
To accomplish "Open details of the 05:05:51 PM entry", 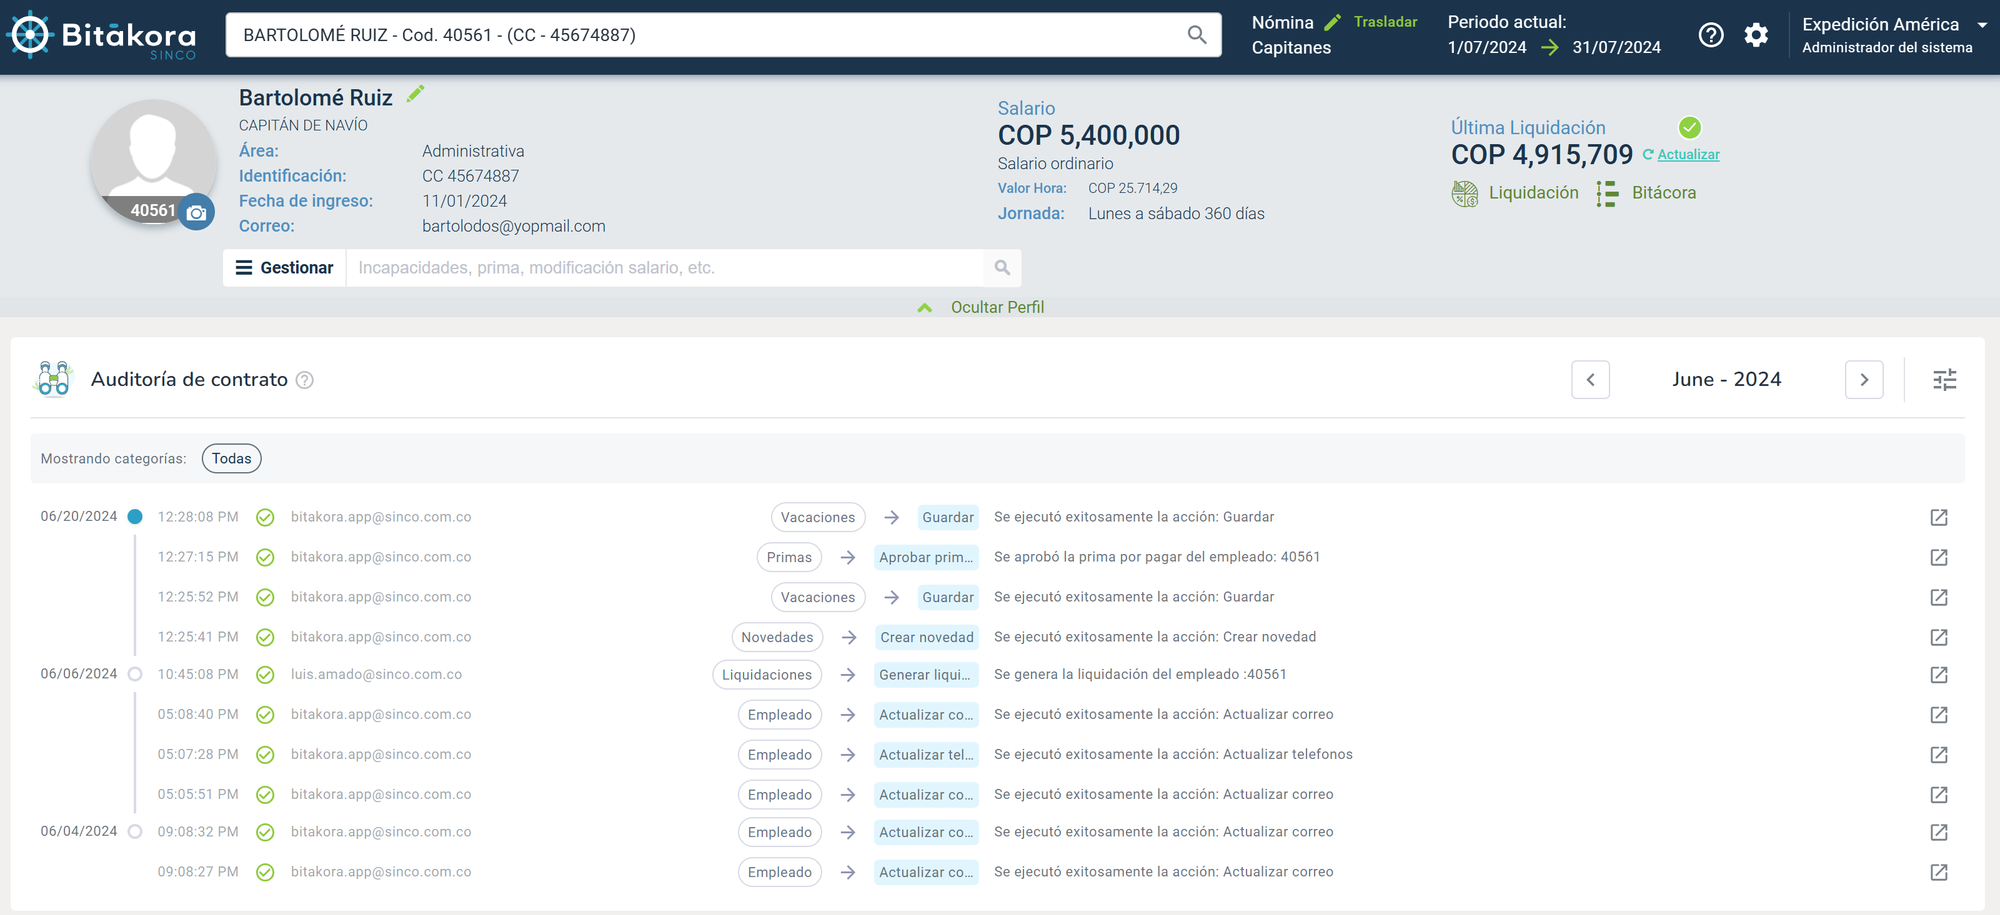I will [x=1939, y=795].
